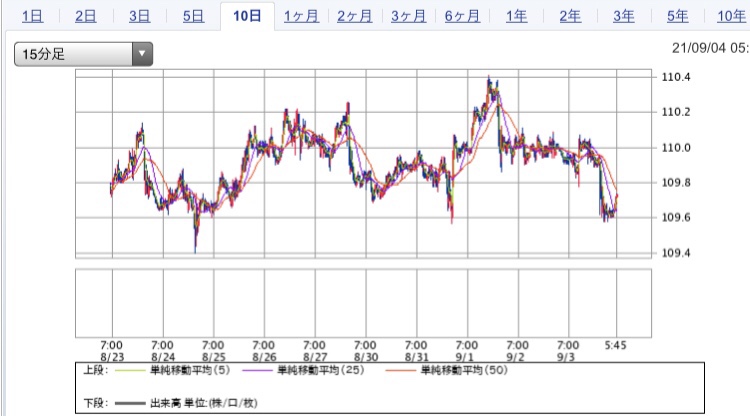The image size is (750, 416).
Task: Click the purple line swatch for 単純移動平均(25)
Action: 257,371
